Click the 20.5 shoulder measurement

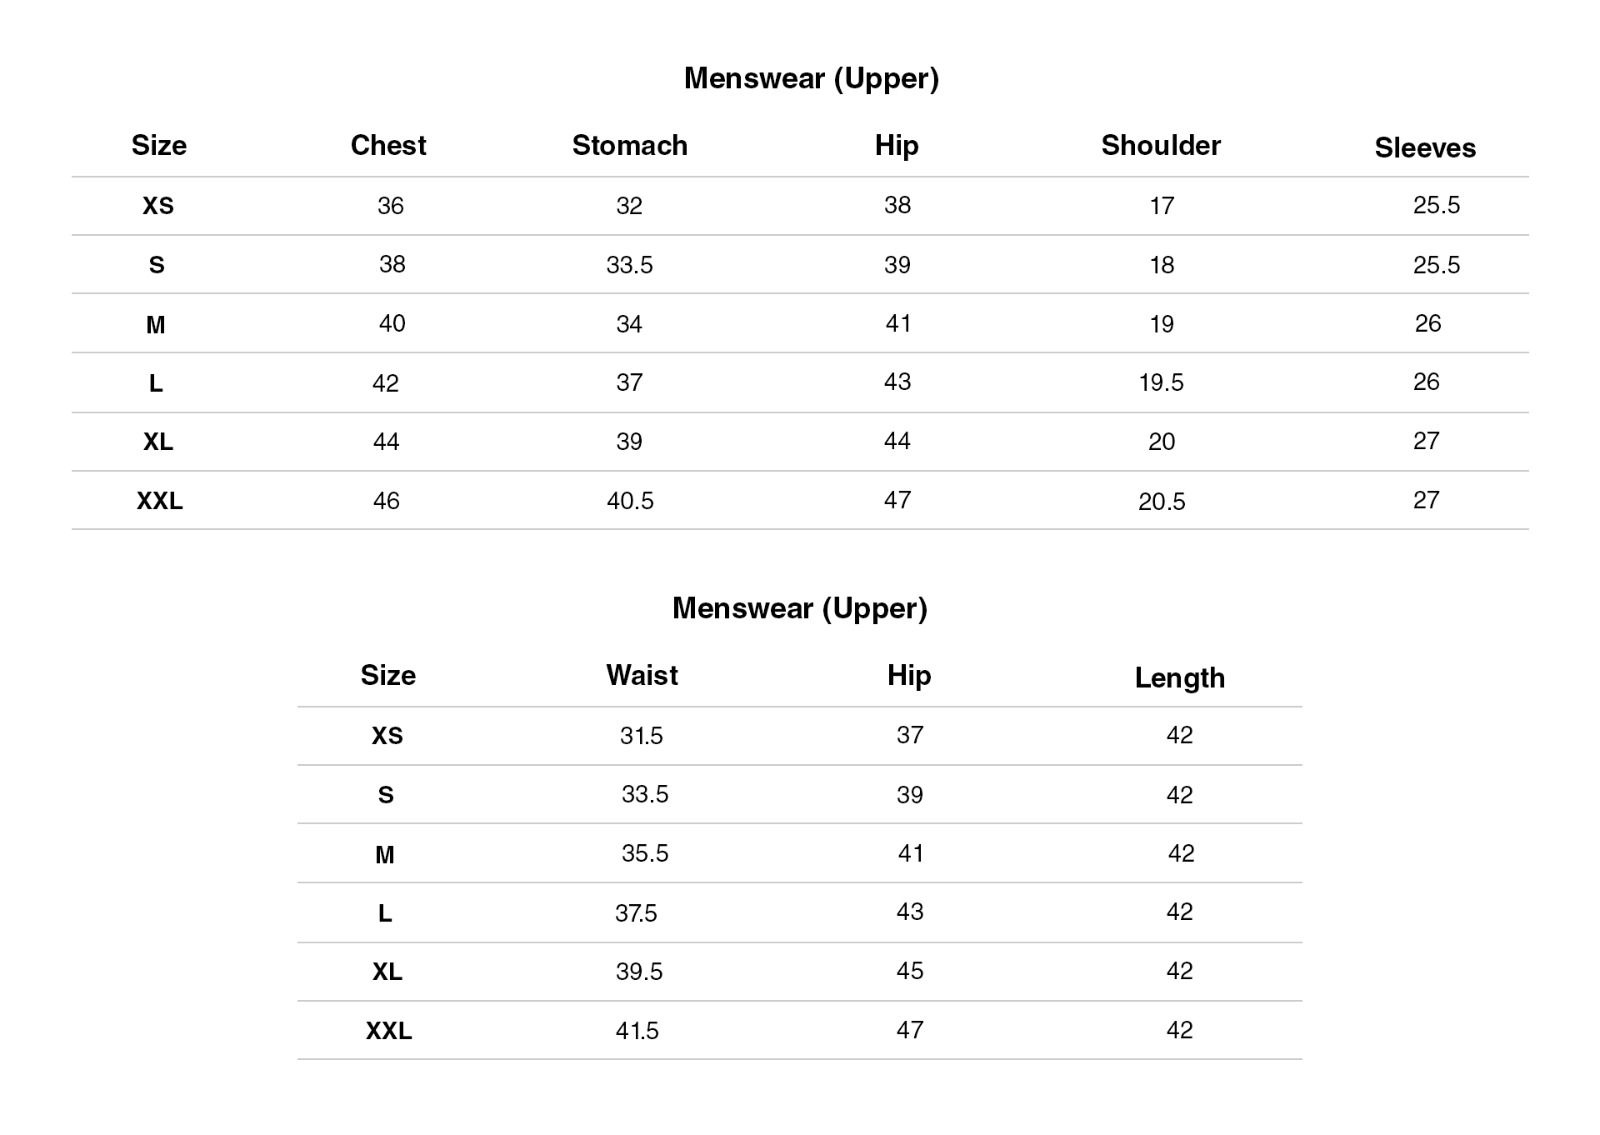coord(1161,502)
